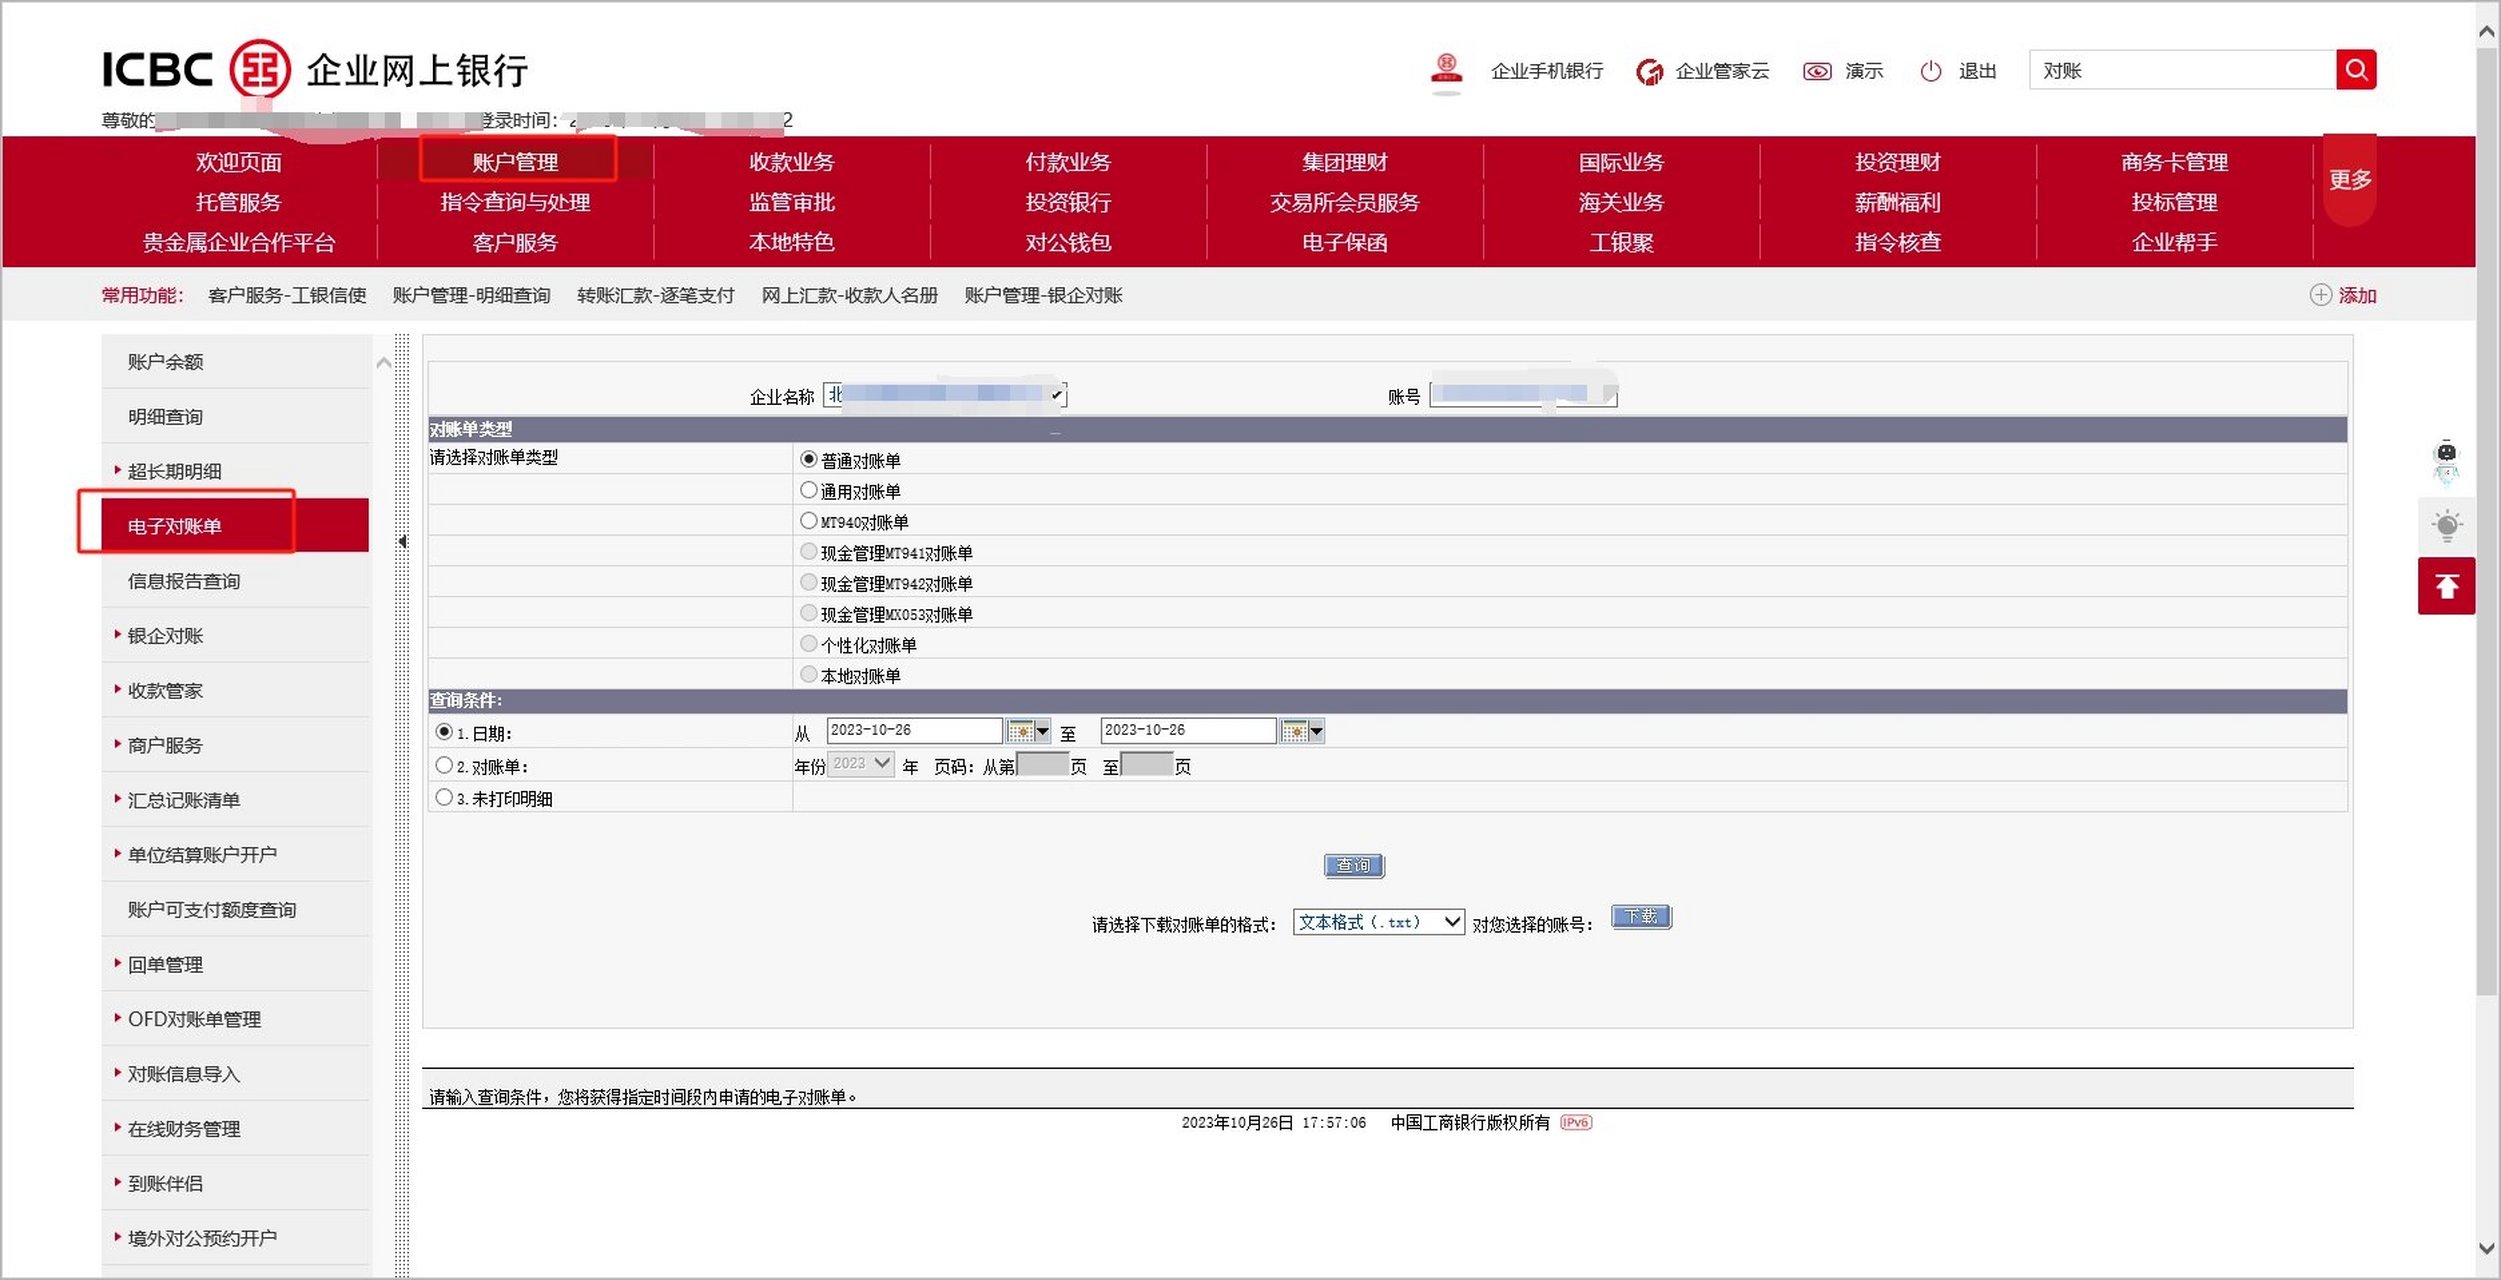This screenshot has height=1280, width=2501.
Task: Choose query condition 3. 未打印明细 radio
Action: pos(444,797)
